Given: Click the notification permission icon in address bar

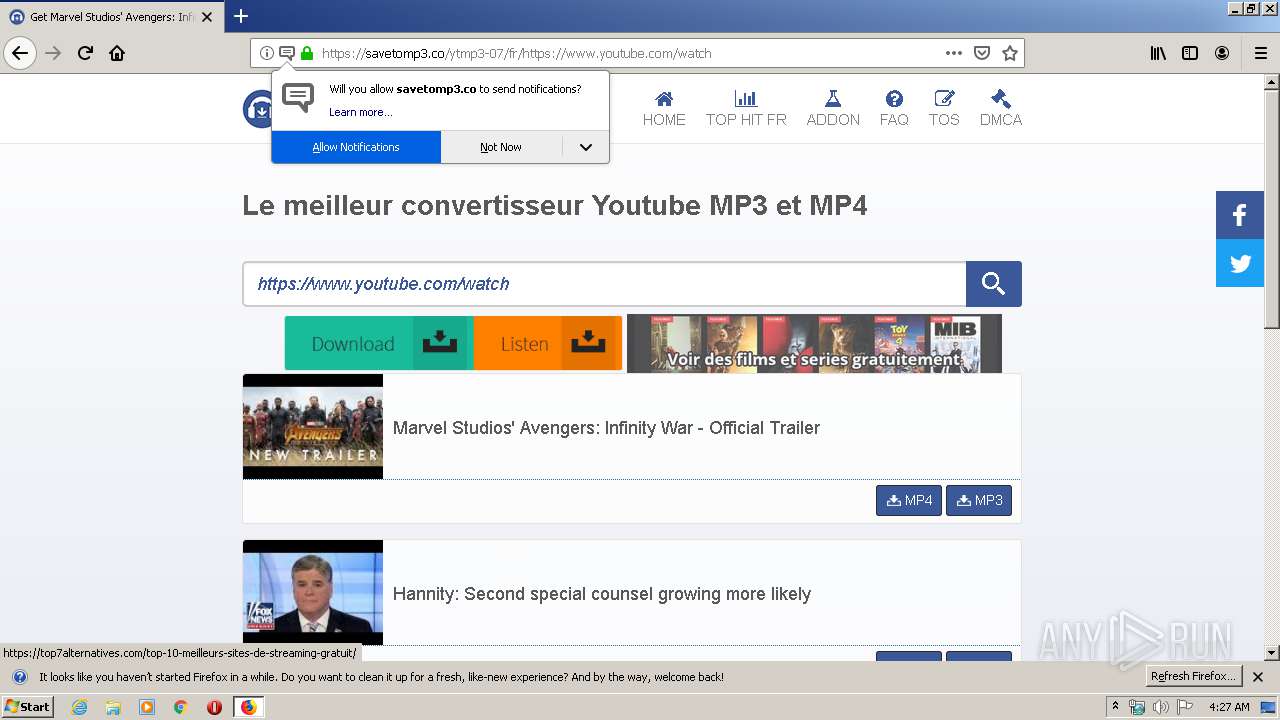Looking at the screenshot, I should pyautogui.click(x=286, y=53).
